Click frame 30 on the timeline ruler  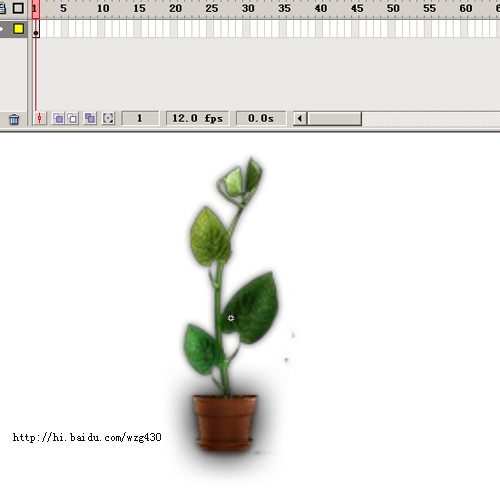pos(248,8)
